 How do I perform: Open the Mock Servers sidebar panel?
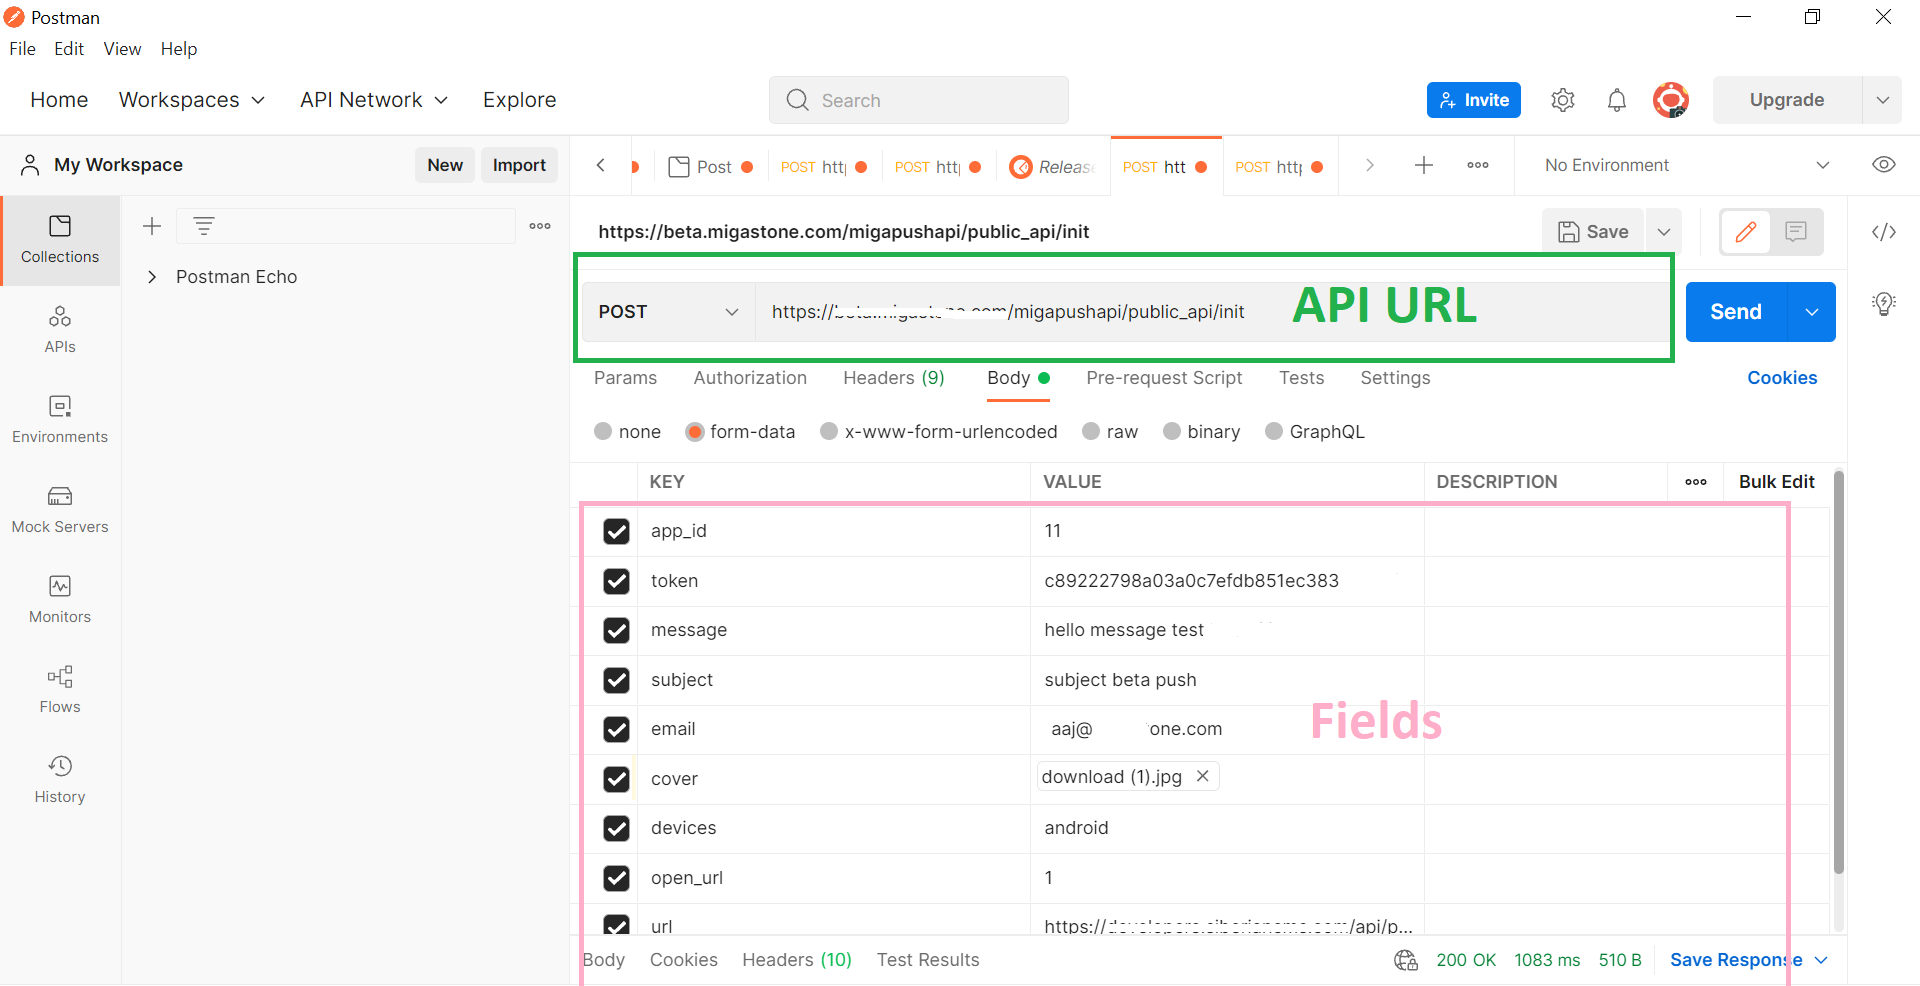[60, 510]
